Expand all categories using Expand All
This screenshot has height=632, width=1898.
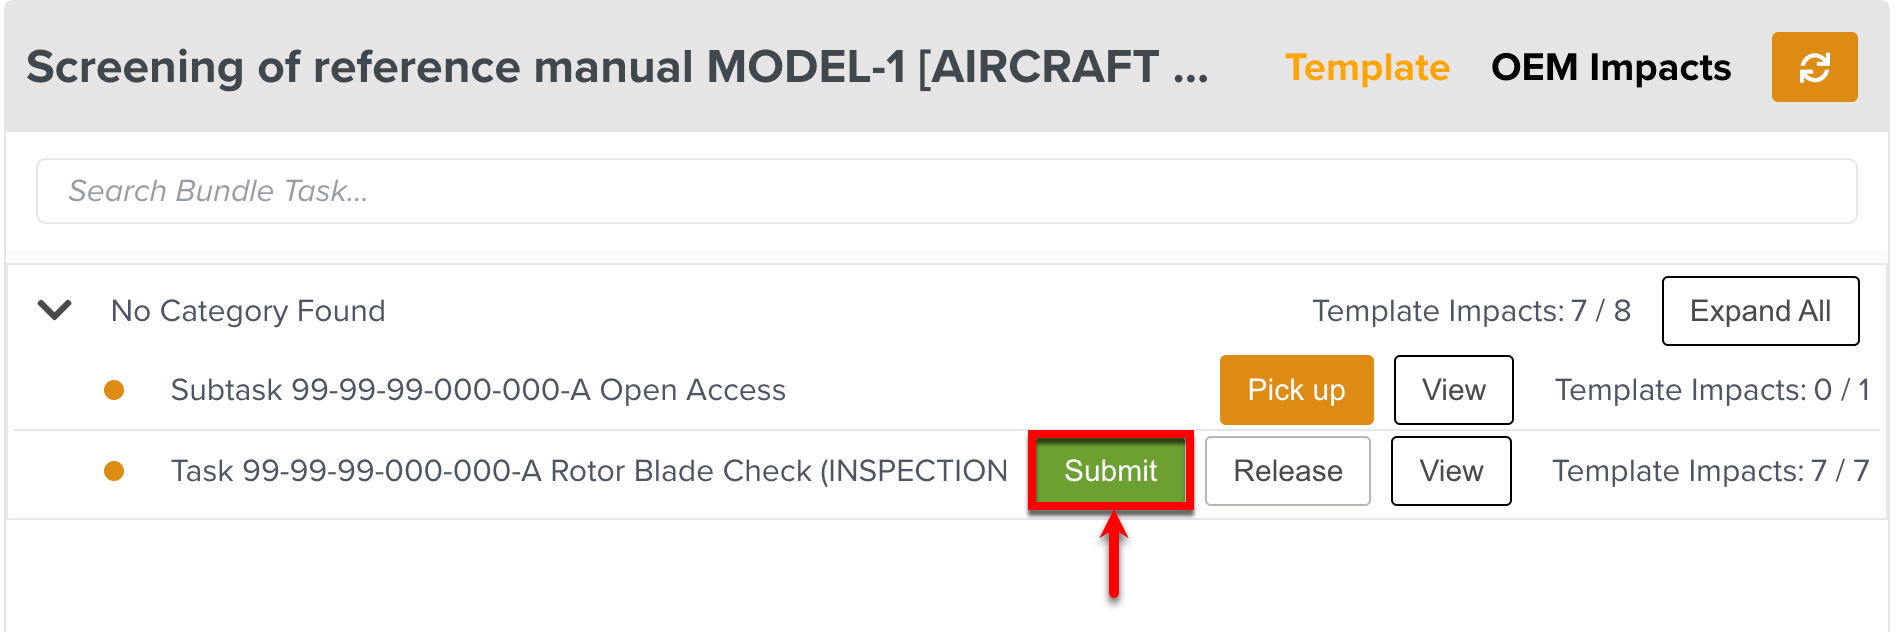coord(1760,311)
